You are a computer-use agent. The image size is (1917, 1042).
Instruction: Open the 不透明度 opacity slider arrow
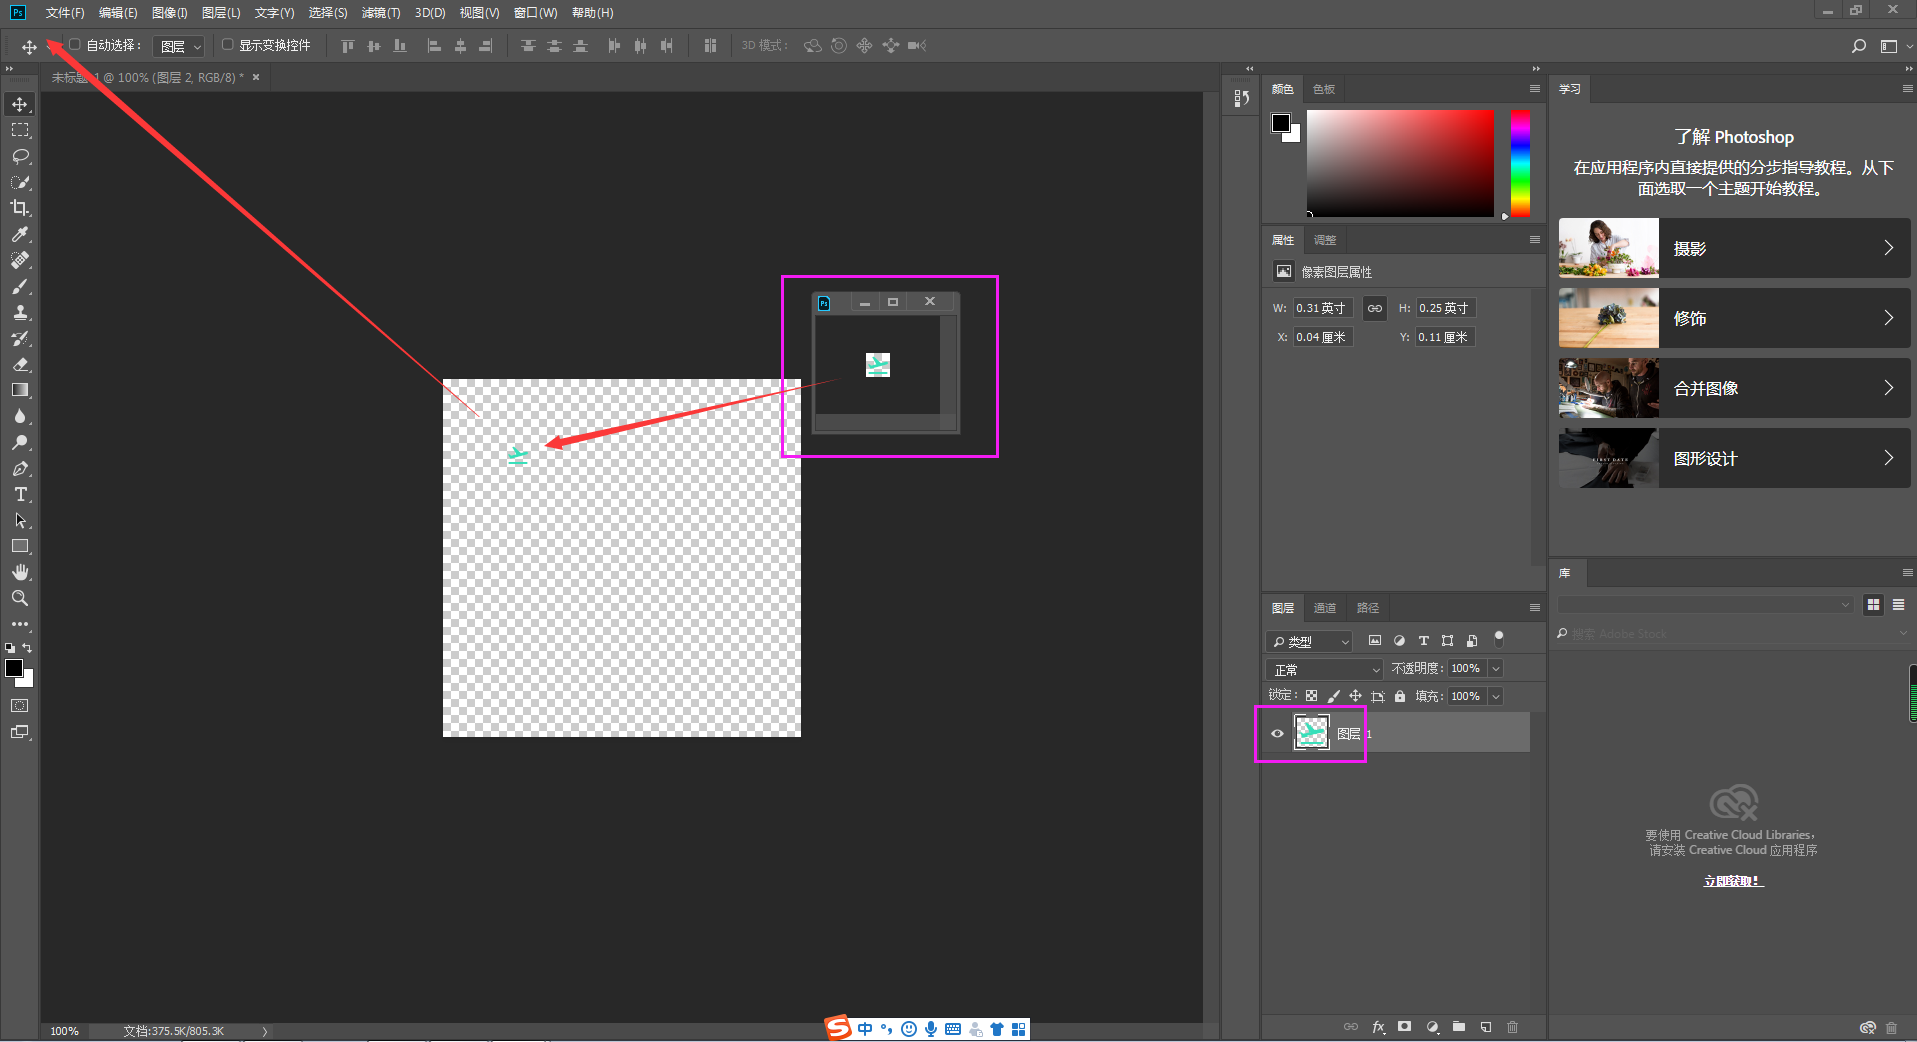[1496, 669]
